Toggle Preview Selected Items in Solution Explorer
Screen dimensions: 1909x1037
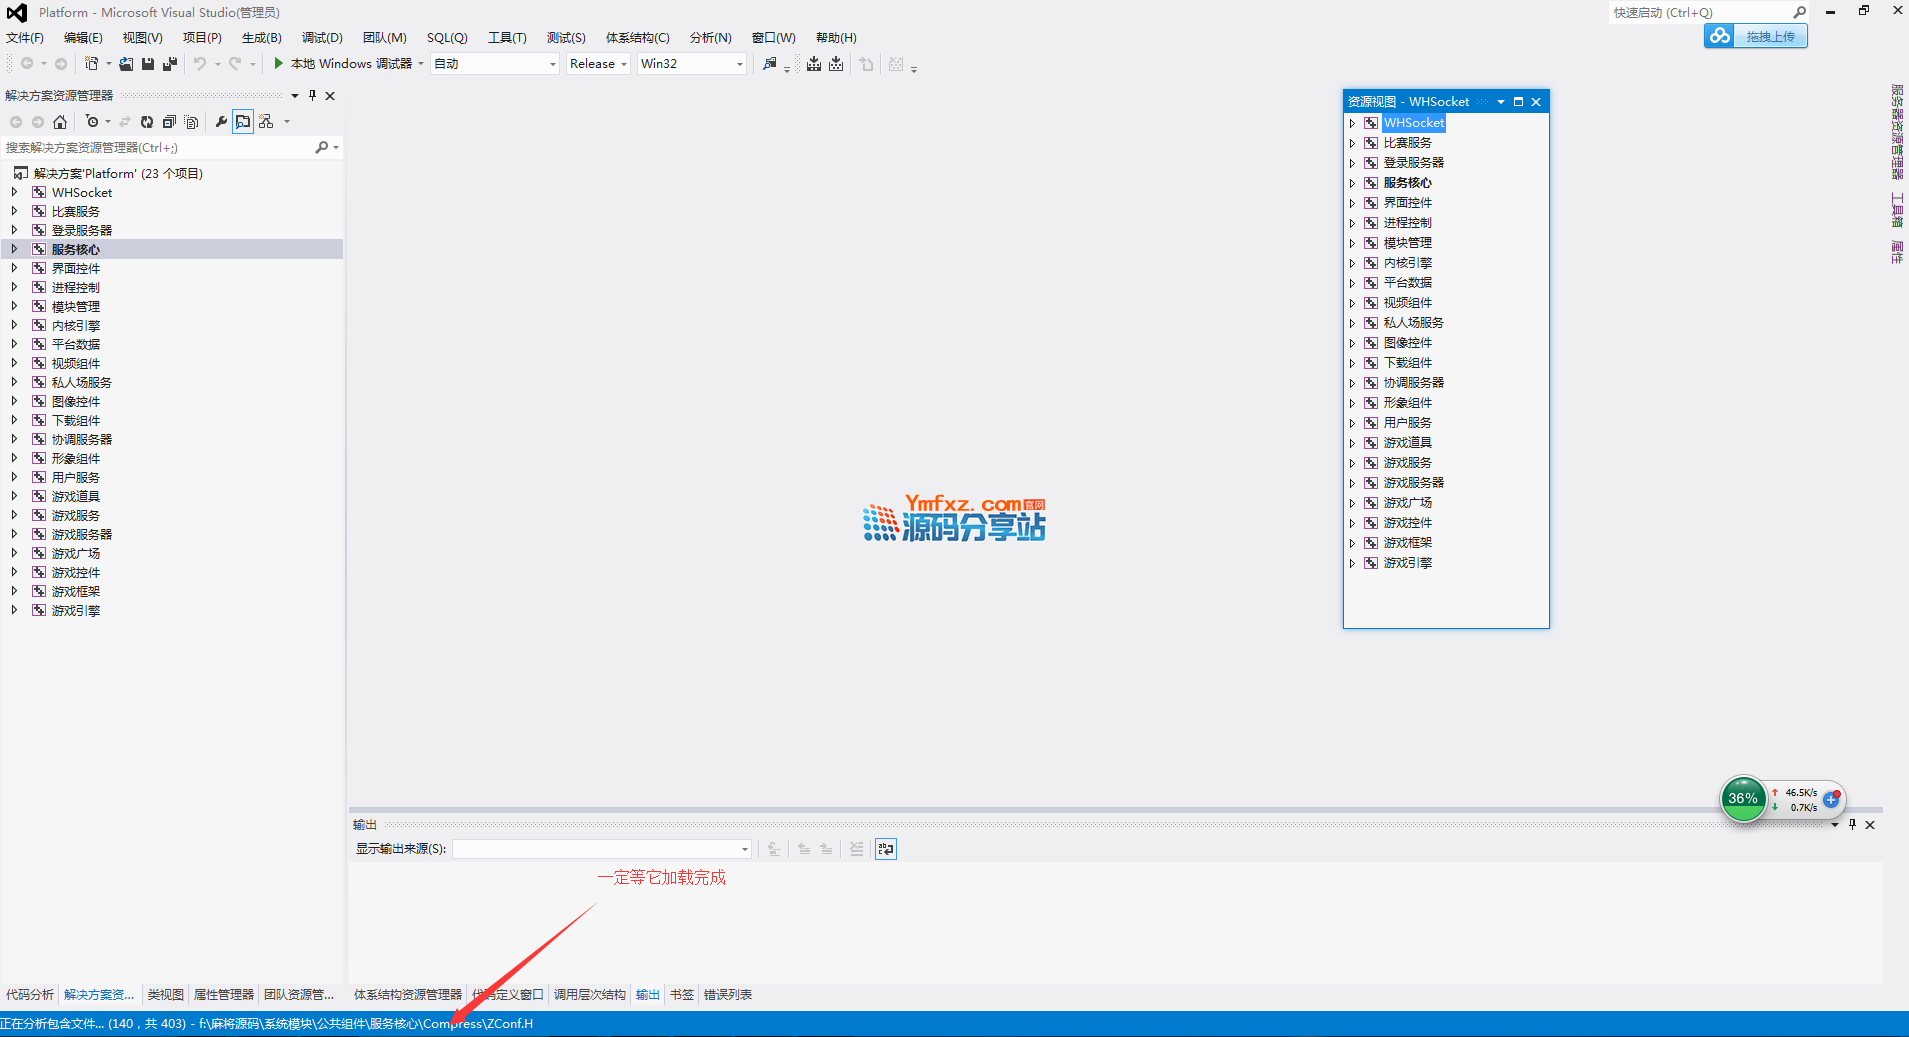243,122
